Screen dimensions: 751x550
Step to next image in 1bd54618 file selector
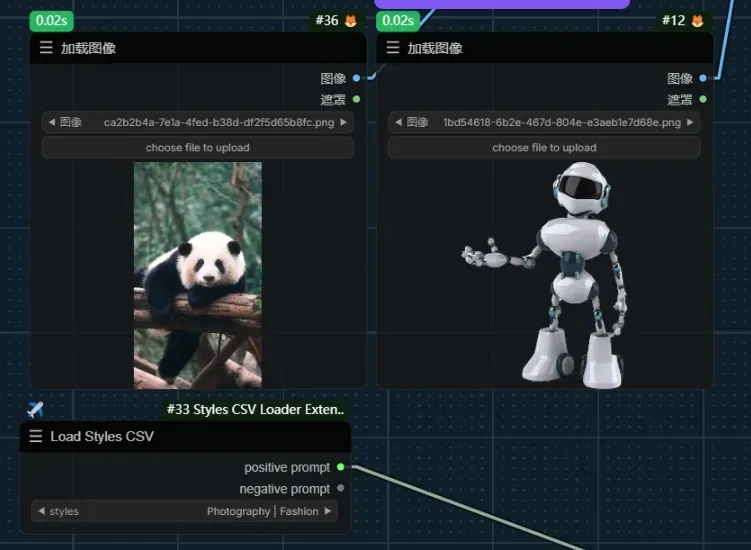[x=691, y=122]
